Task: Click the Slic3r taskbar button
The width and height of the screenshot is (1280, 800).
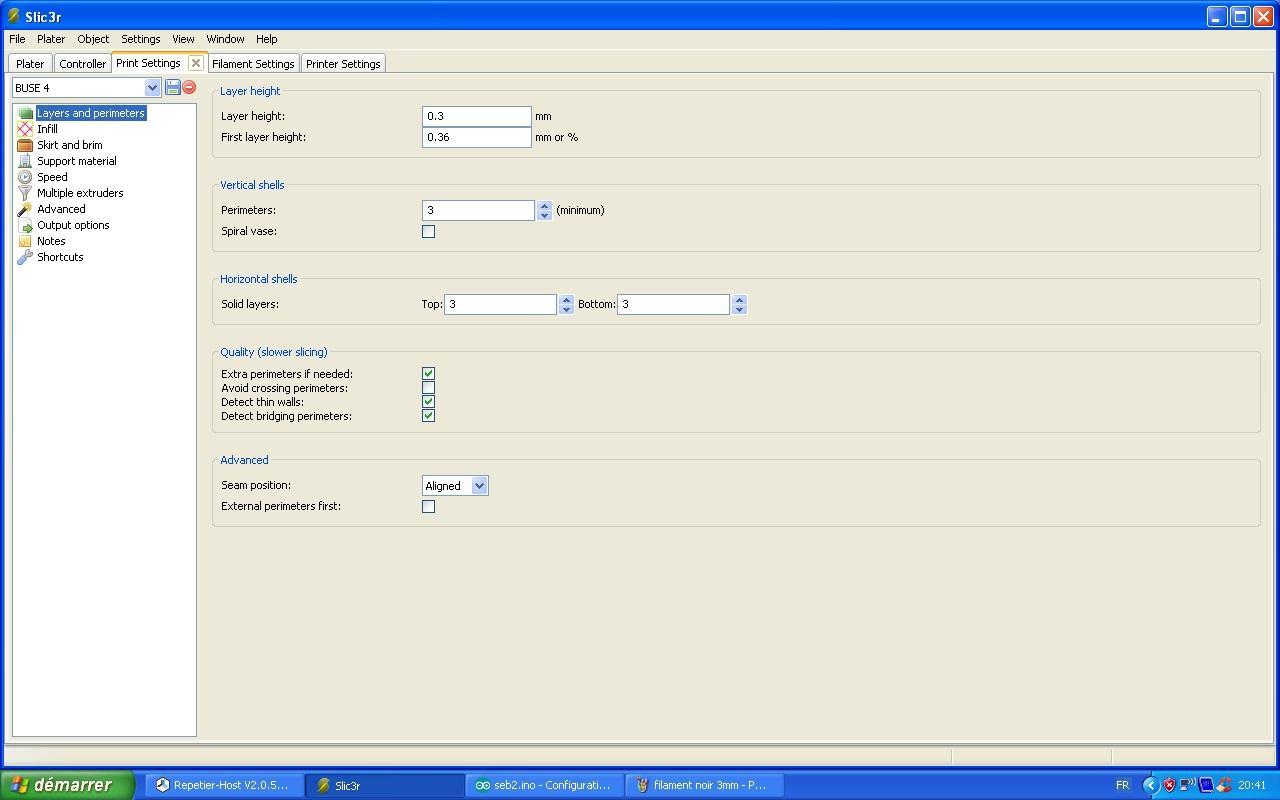Action: [385, 785]
